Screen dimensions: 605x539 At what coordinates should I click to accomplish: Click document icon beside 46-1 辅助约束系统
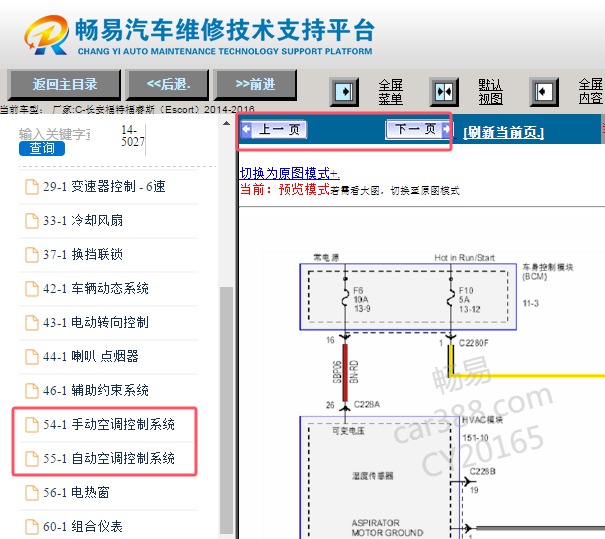(x=32, y=391)
